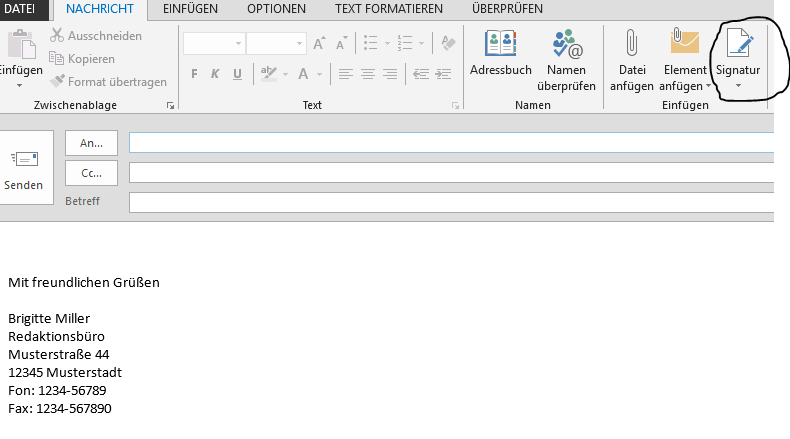Image resolution: width=790 pixels, height=439 pixels.
Task: Toggle underline U formatting
Action: 237,75
